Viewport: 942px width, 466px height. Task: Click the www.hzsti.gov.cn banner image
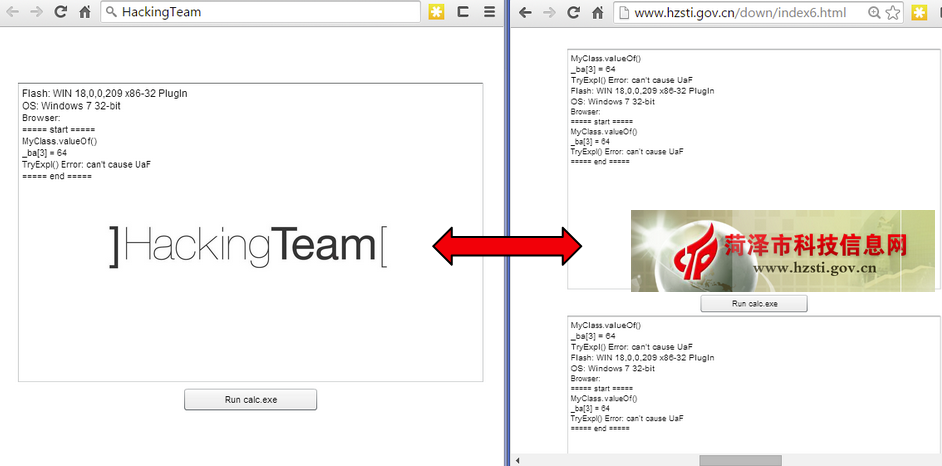(783, 251)
